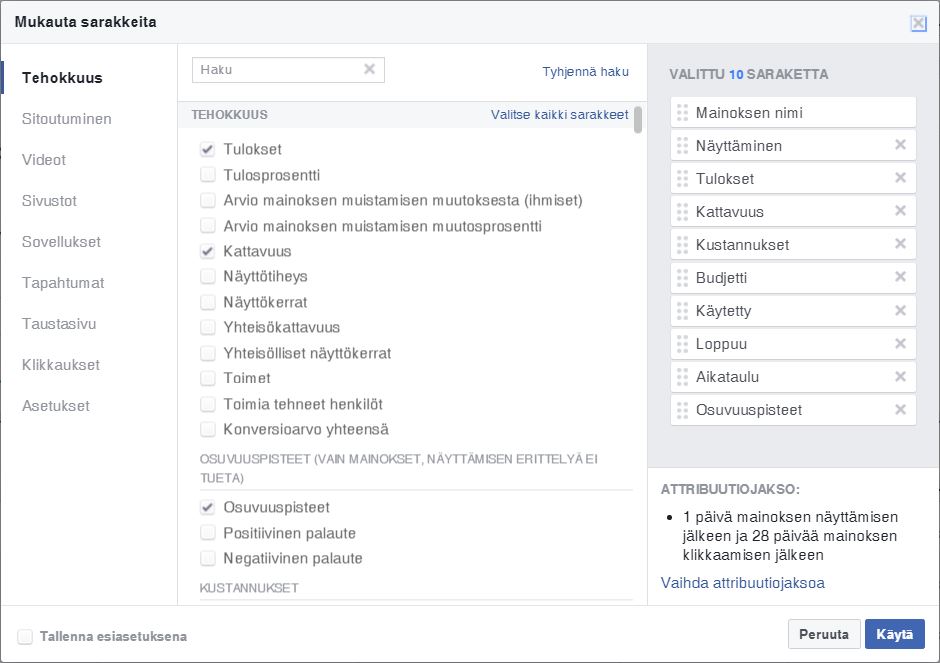Viewport: 940px width, 663px height.
Task: Select the Mainoksen nimi column row
Action: coord(793,113)
